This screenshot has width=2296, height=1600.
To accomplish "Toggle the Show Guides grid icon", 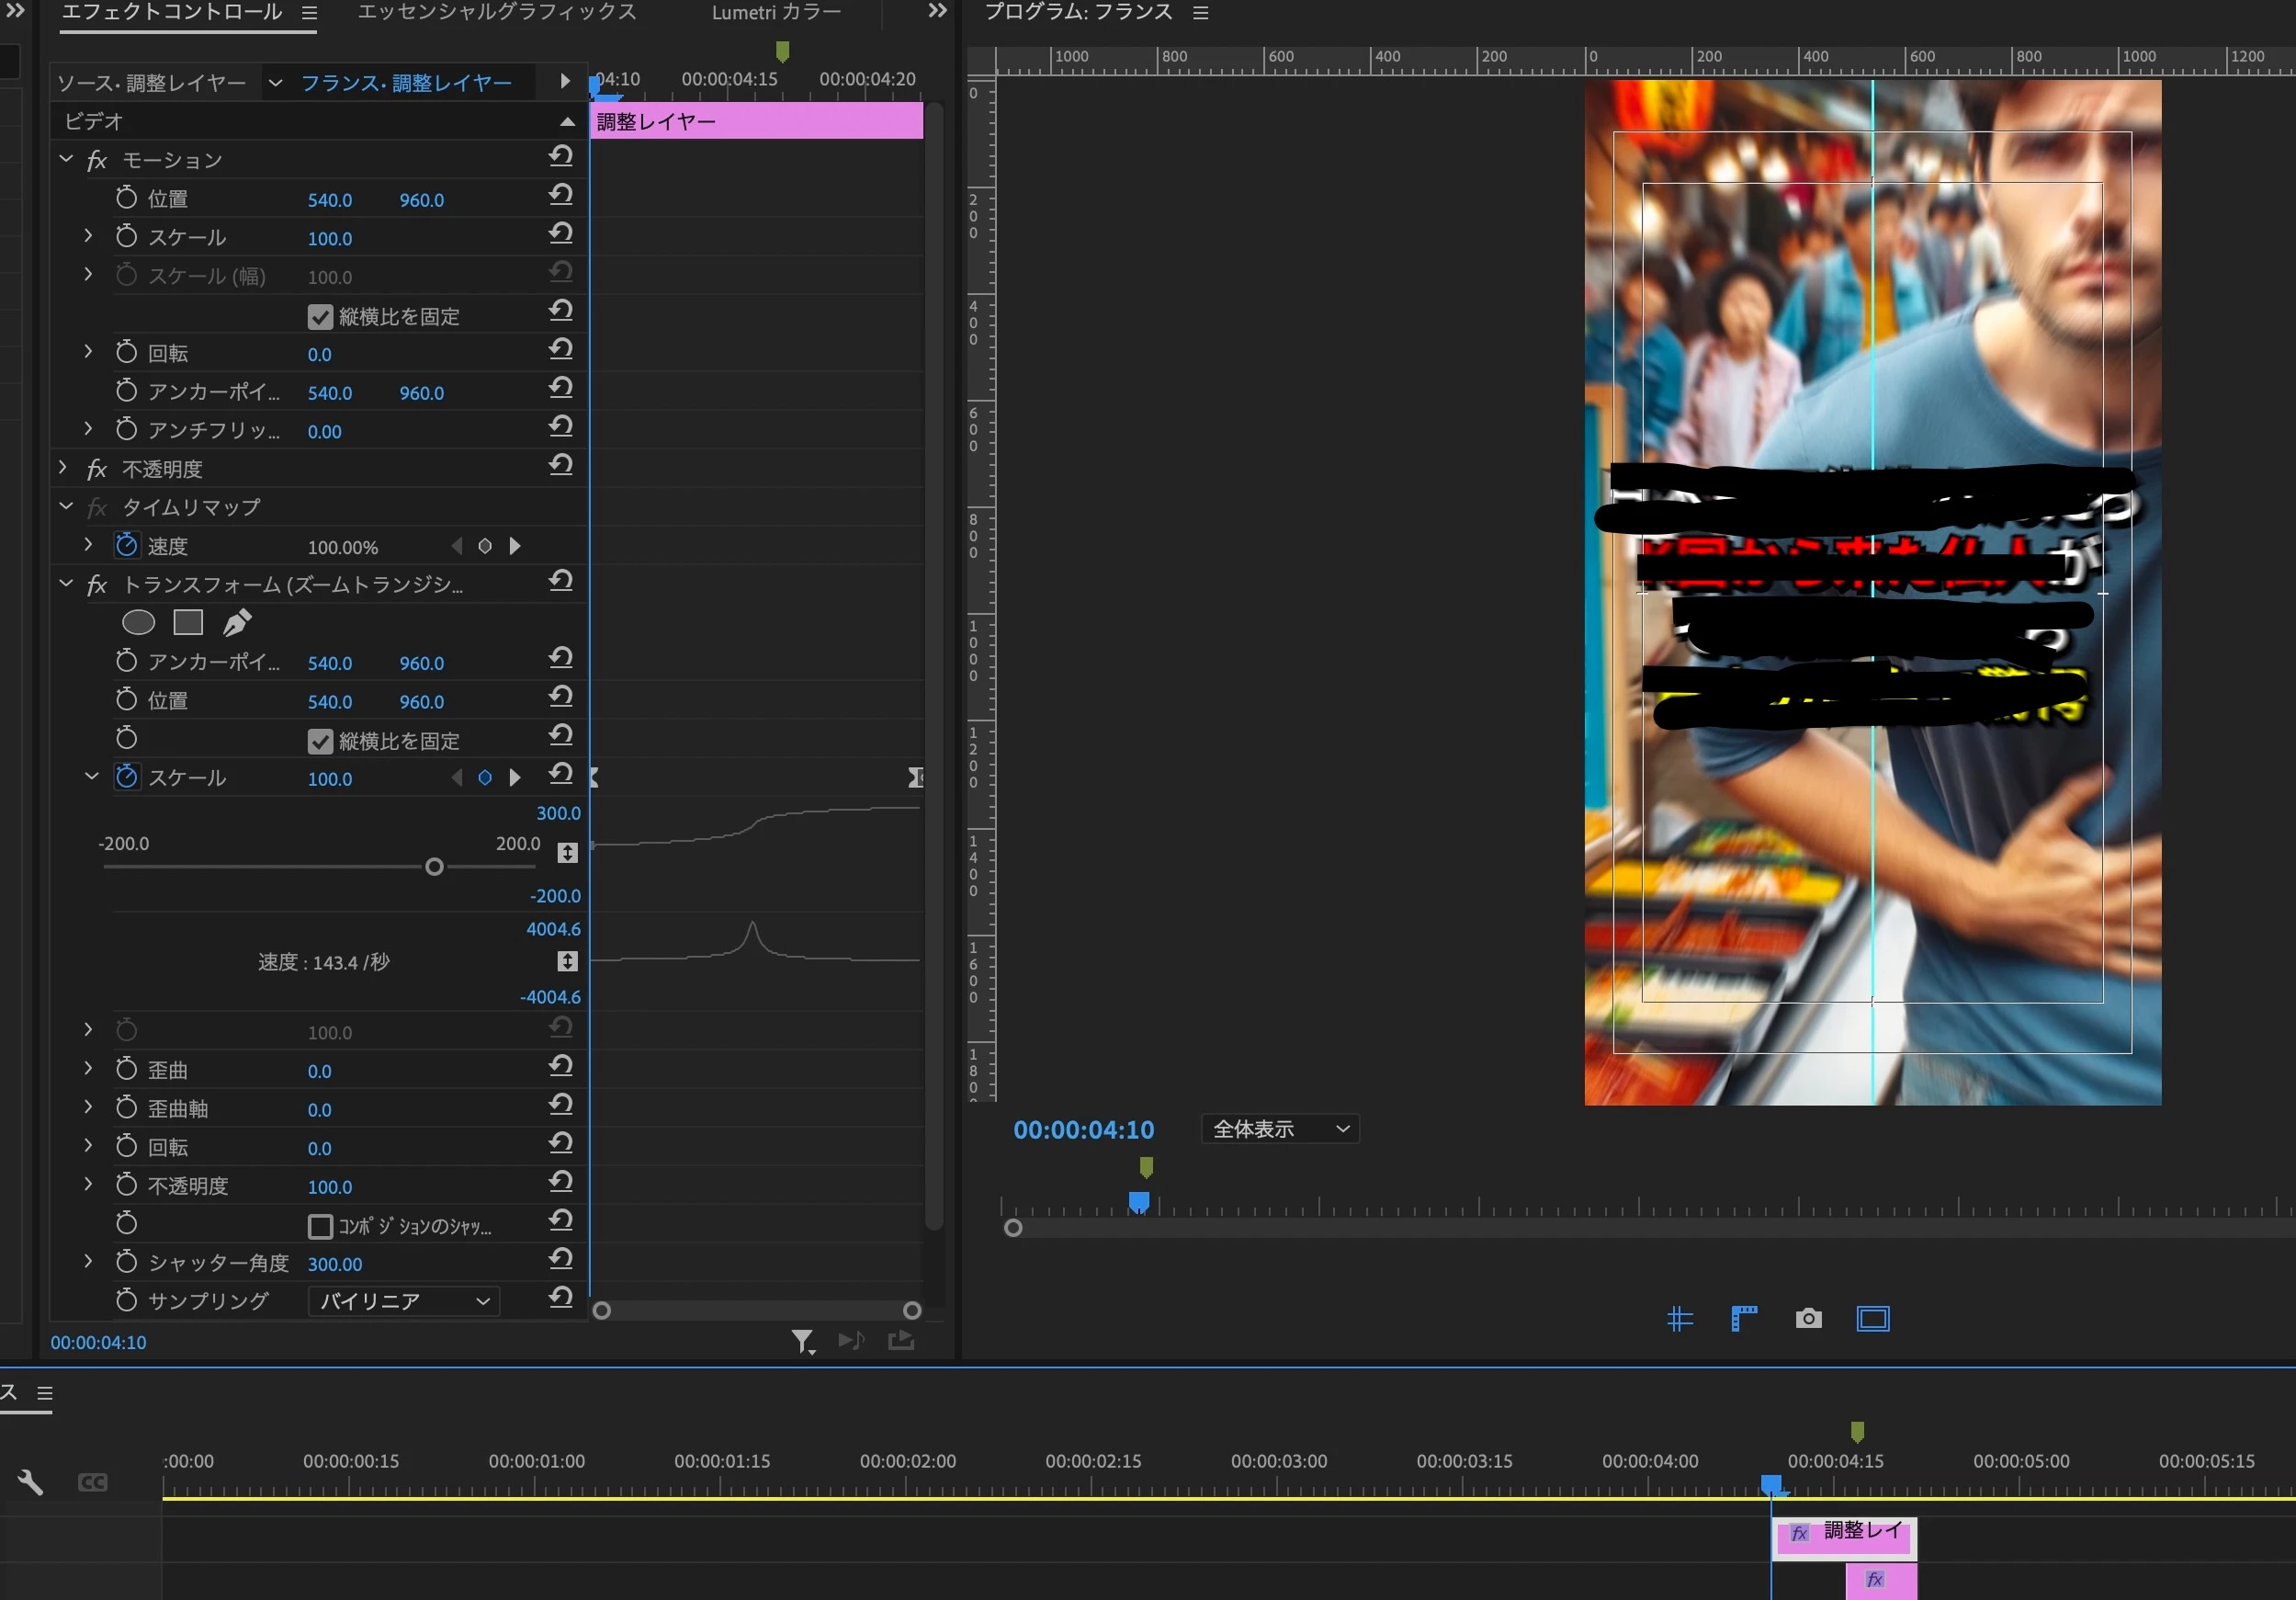I will 1680,1319.
